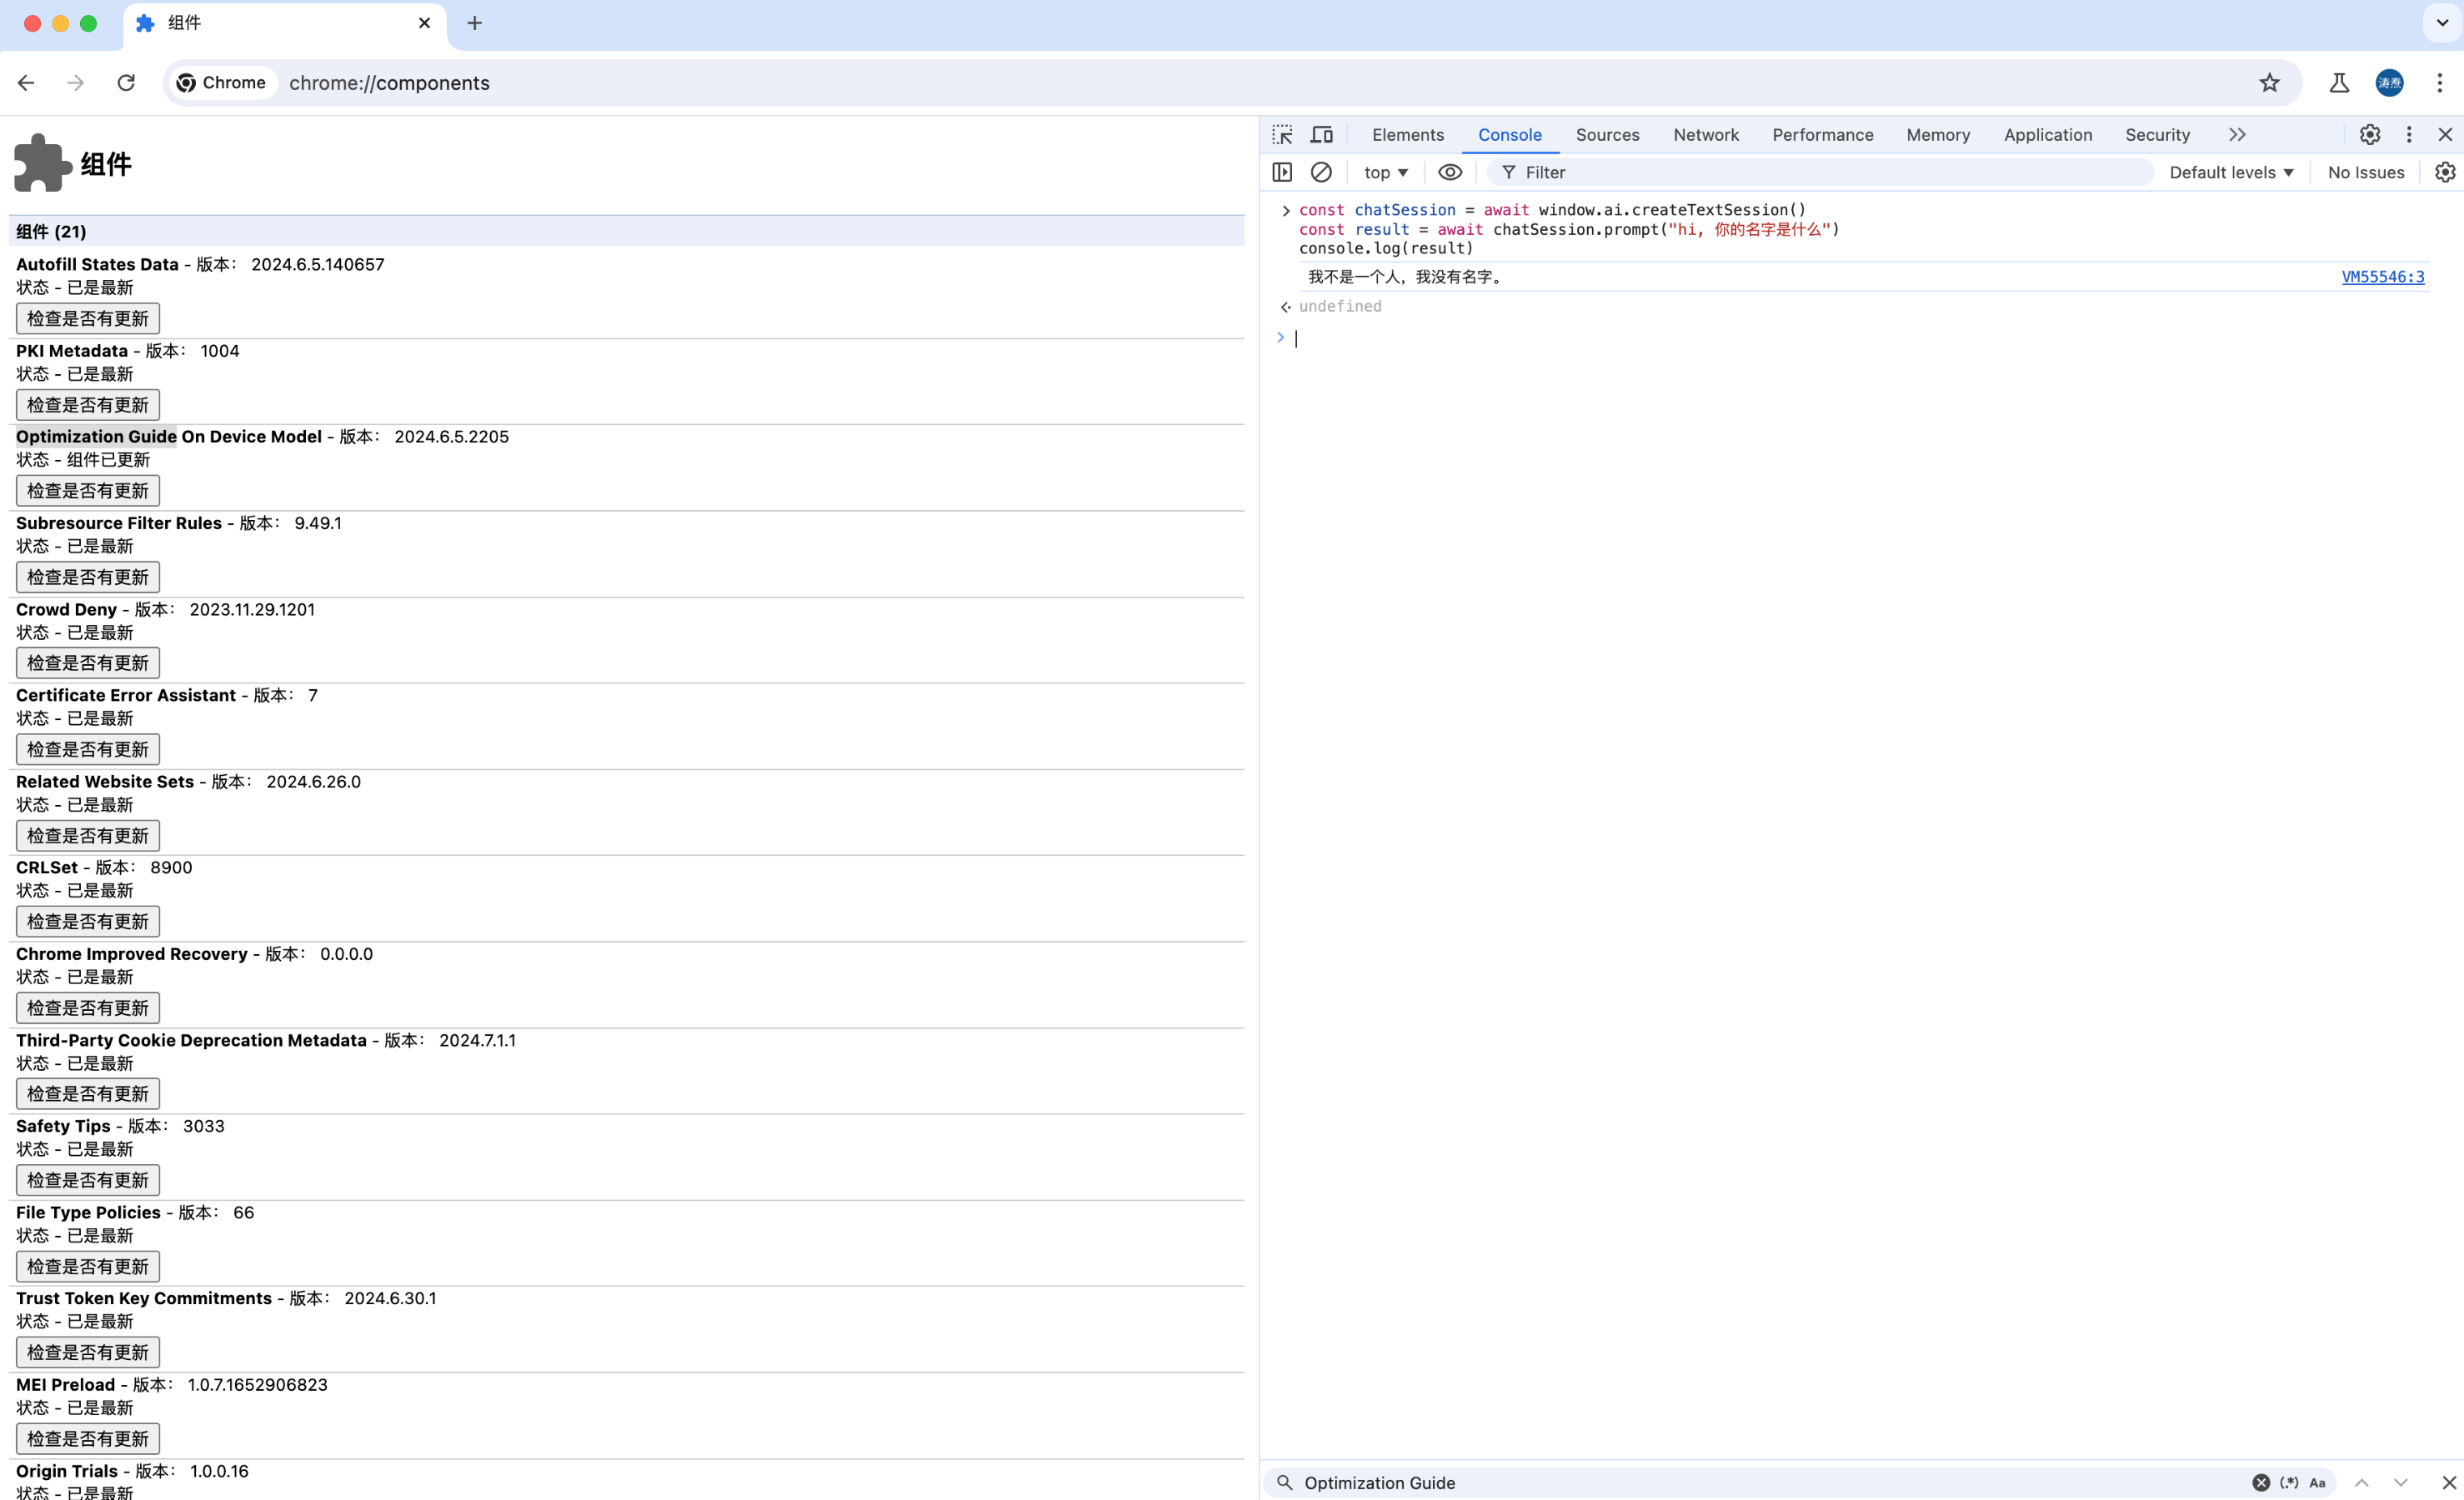This screenshot has height=1500, width=2464.
Task: Toggle regular expression search option
Action: pyautogui.click(x=2289, y=1482)
